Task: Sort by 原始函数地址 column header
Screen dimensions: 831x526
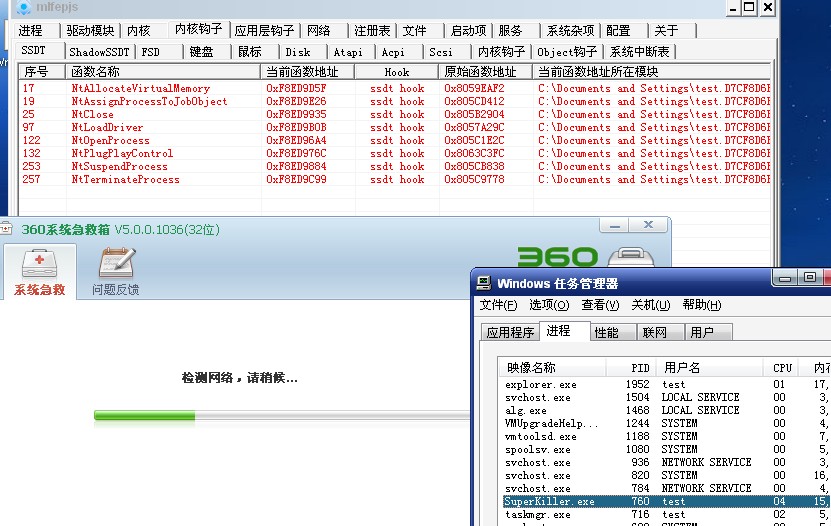Action: pyautogui.click(x=485, y=72)
